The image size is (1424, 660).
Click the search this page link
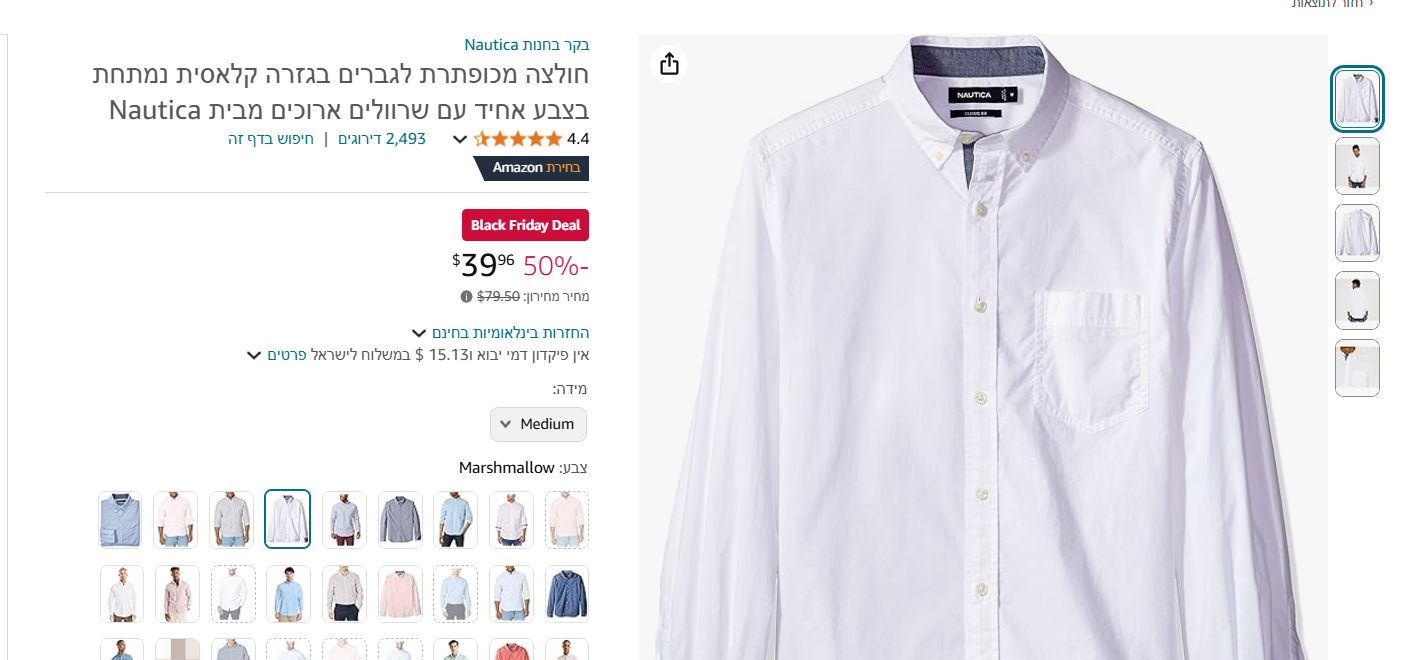[271, 139]
